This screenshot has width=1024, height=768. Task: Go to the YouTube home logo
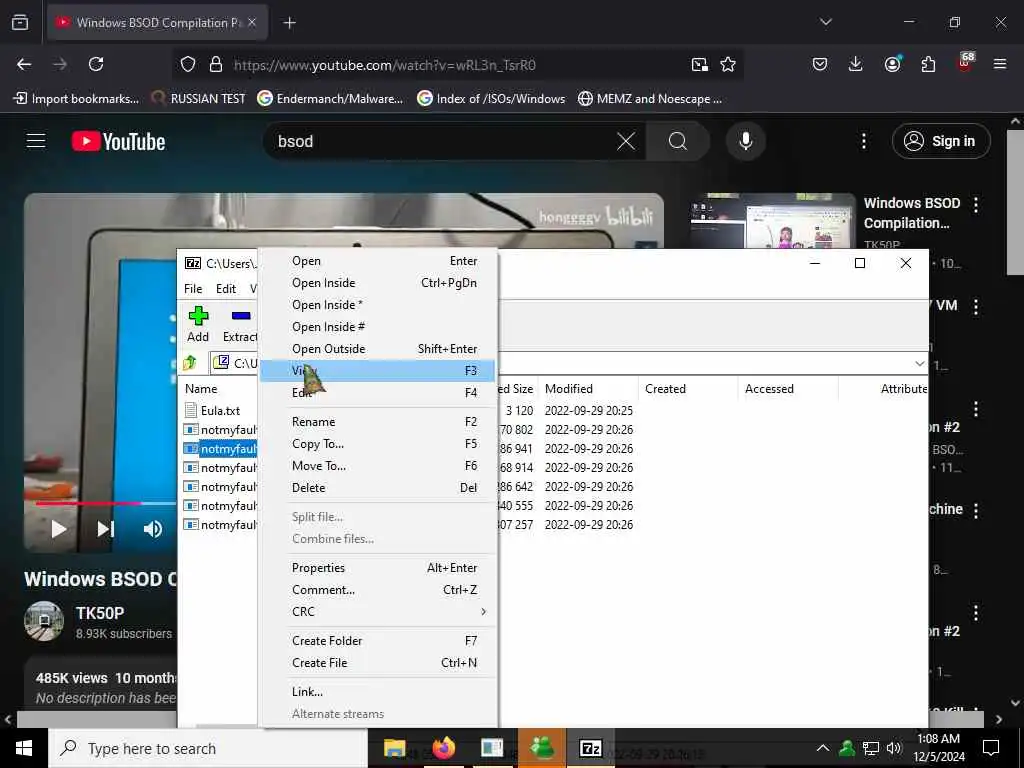[118, 141]
